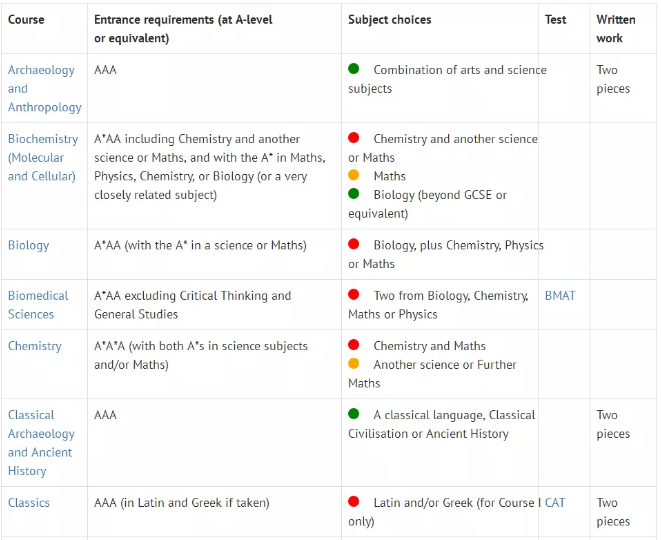This screenshot has height=540, width=661.
Task: Open the Chemistry course link
Action: tap(35, 346)
